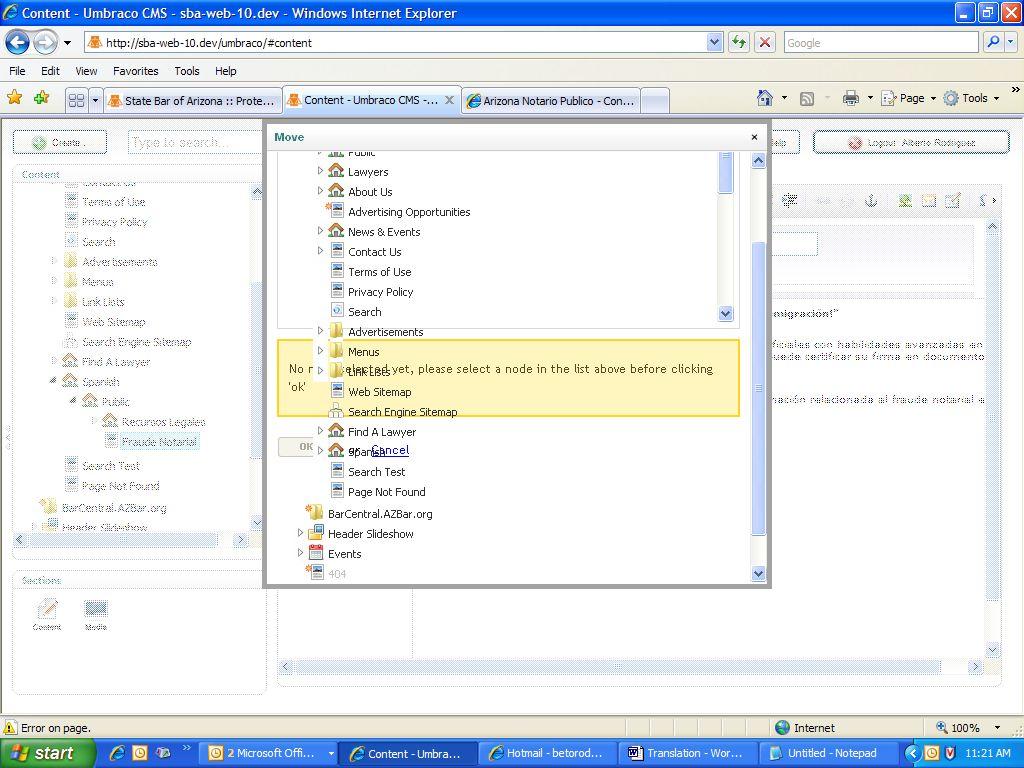Click the News & Events home icon

pos(336,231)
